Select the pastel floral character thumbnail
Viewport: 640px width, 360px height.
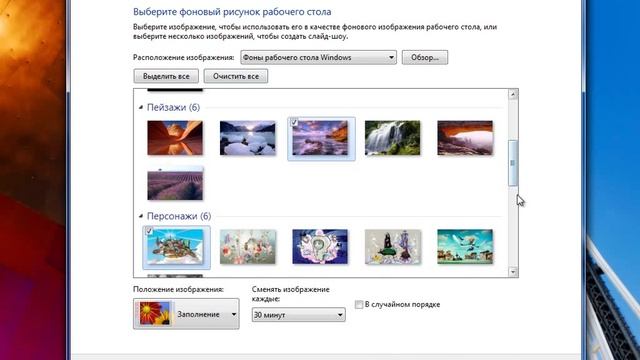247,247
